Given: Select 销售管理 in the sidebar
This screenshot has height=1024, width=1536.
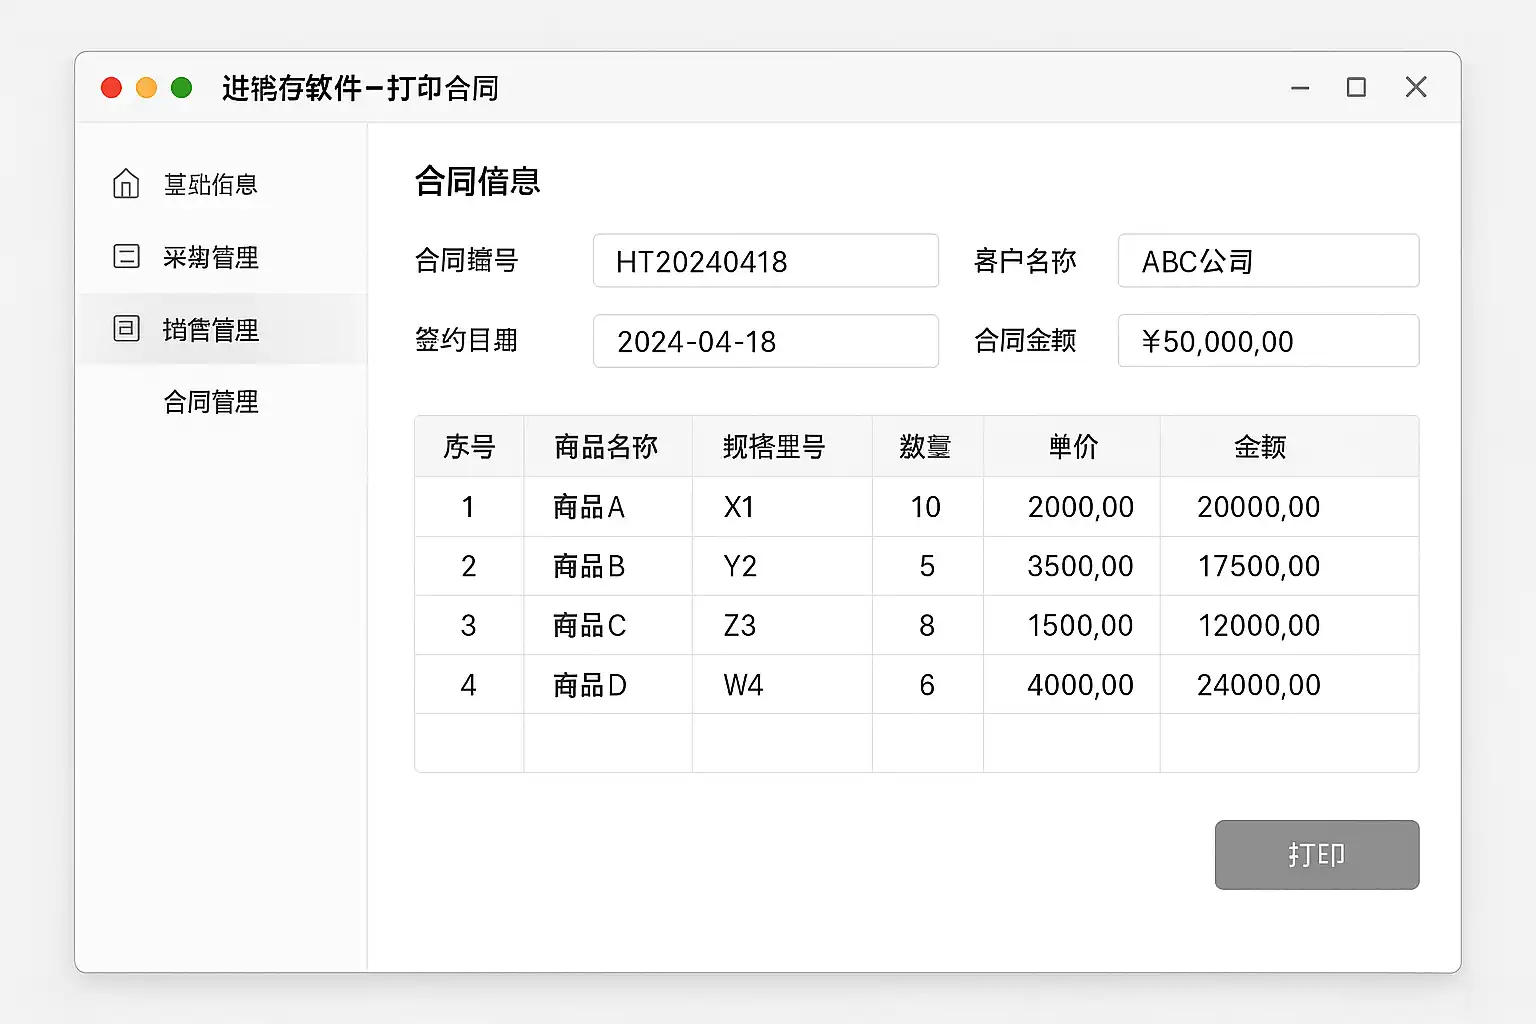Looking at the screenshot, I should pos(210,330).
